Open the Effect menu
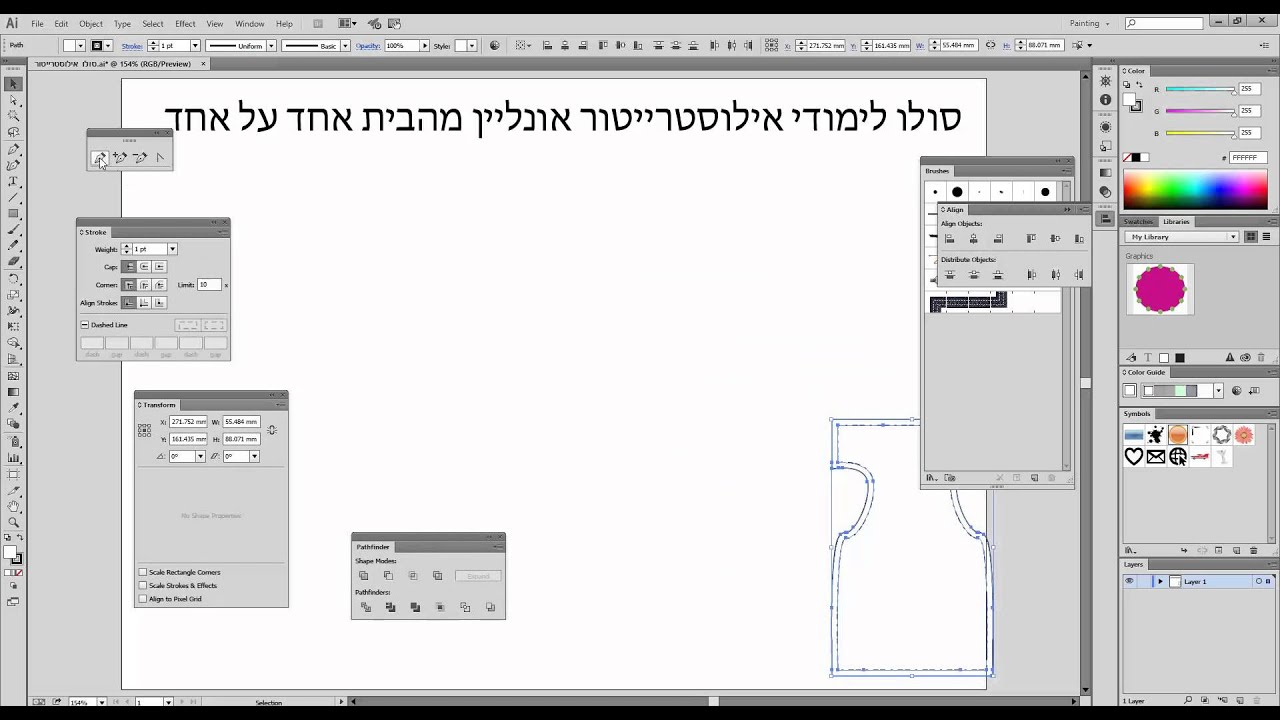The image size is (1280, 720). (x=185, y=23)
